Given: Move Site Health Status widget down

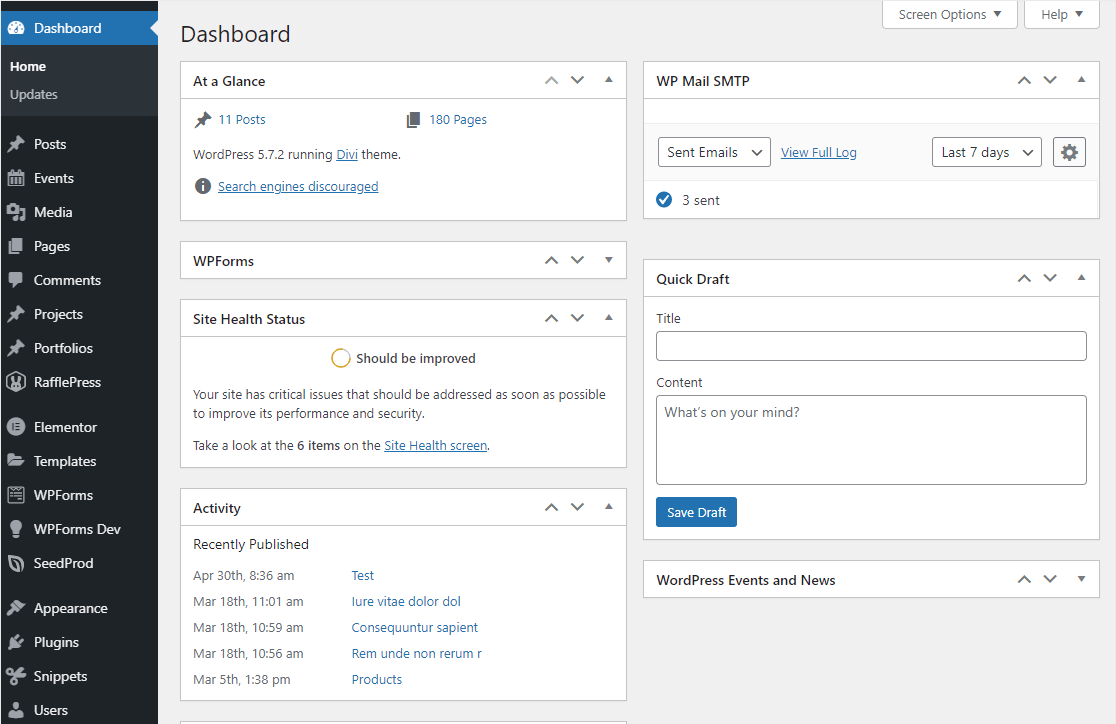Looking at the screenshot, I should [577, 318].
